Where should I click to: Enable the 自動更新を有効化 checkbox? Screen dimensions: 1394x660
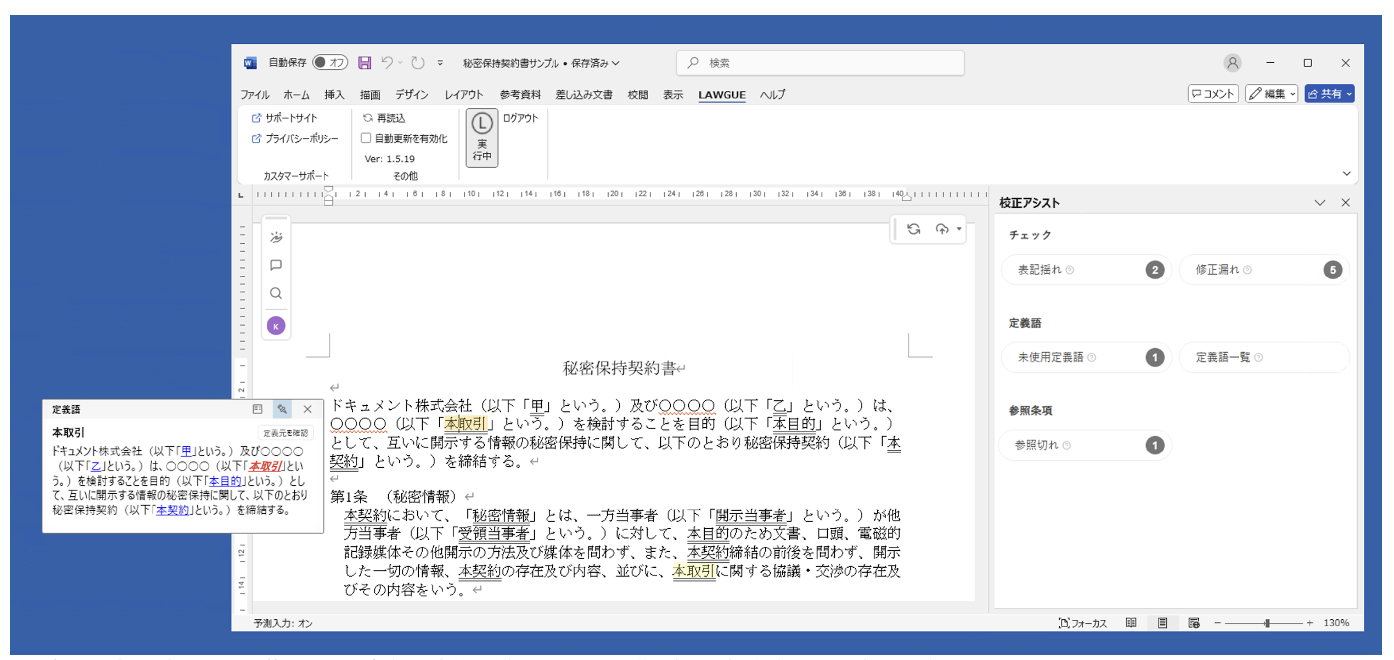click(x=367, y=139)
